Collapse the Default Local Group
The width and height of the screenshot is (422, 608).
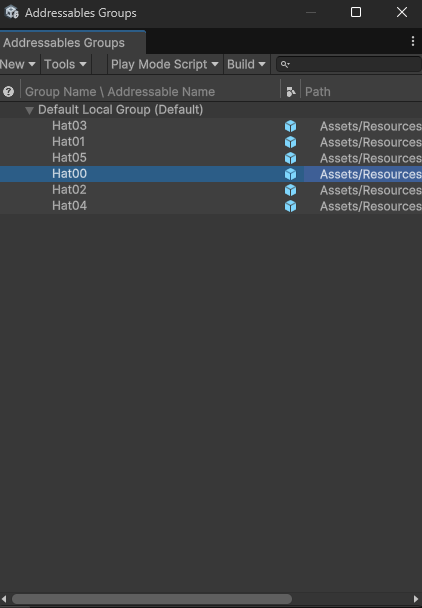(x=29, y=111)
